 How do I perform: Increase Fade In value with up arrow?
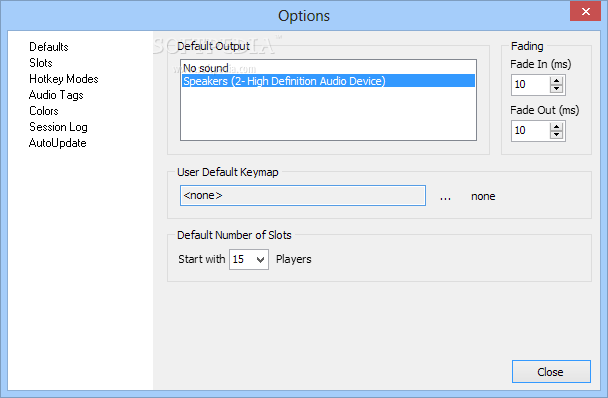pos(556,81)
